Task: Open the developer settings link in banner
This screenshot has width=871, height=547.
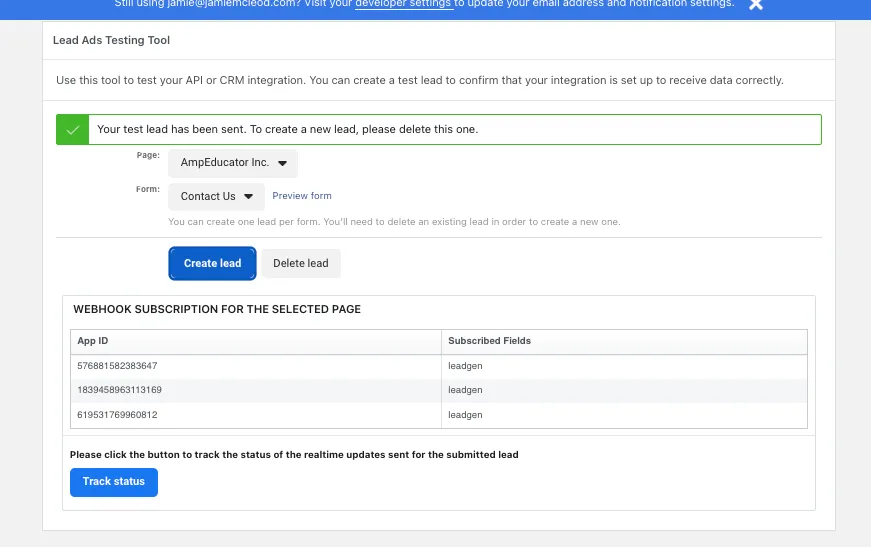Action: [x=404, y=4]
